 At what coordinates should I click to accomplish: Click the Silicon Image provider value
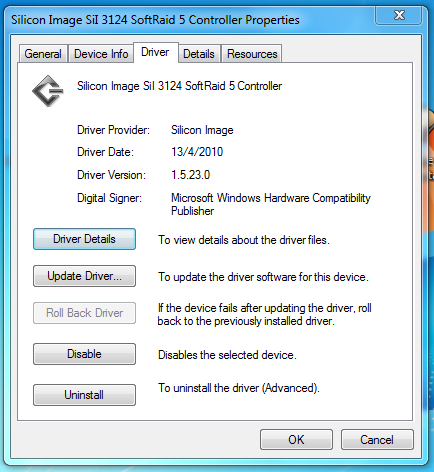[202, 130]
